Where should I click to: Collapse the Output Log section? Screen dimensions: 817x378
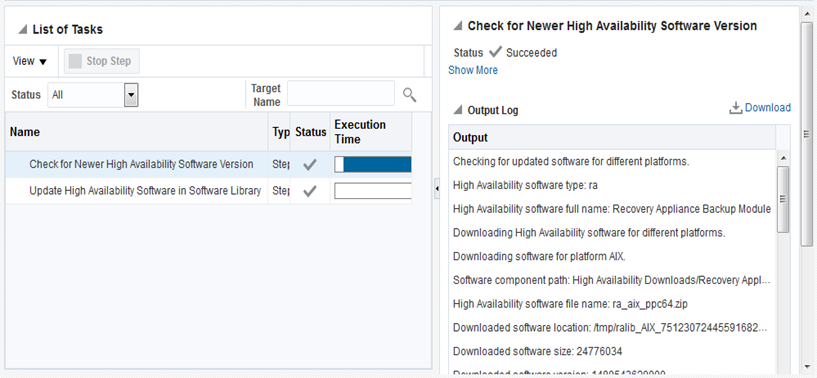click(x=457, y=110)
